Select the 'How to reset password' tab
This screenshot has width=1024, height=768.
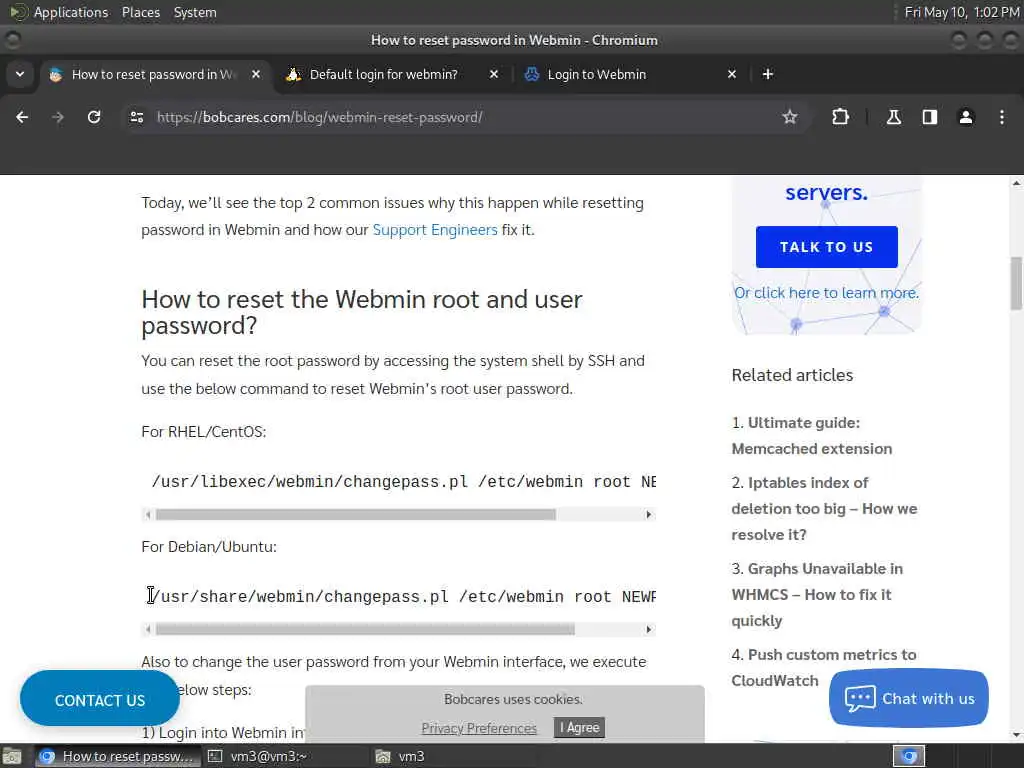tap(154, 74)
